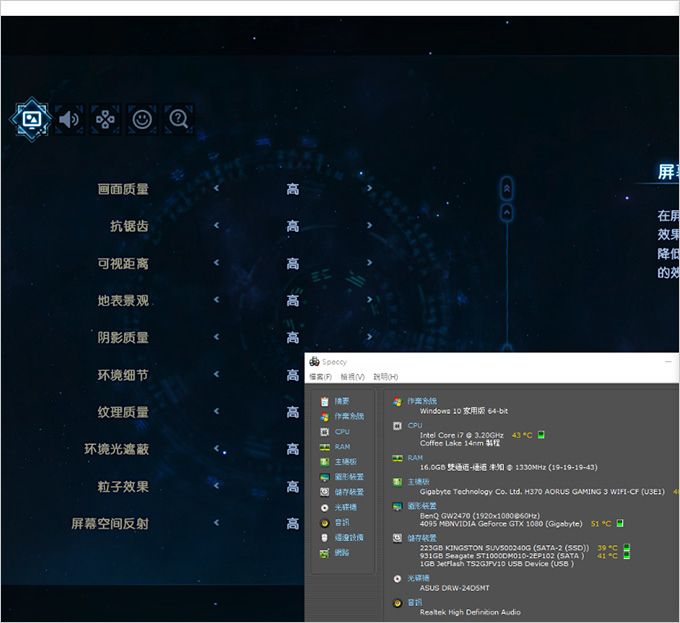680x623 pixels.
Task: Increase 可视距离 with its right arrow
Action: click(x=369, y=263)
